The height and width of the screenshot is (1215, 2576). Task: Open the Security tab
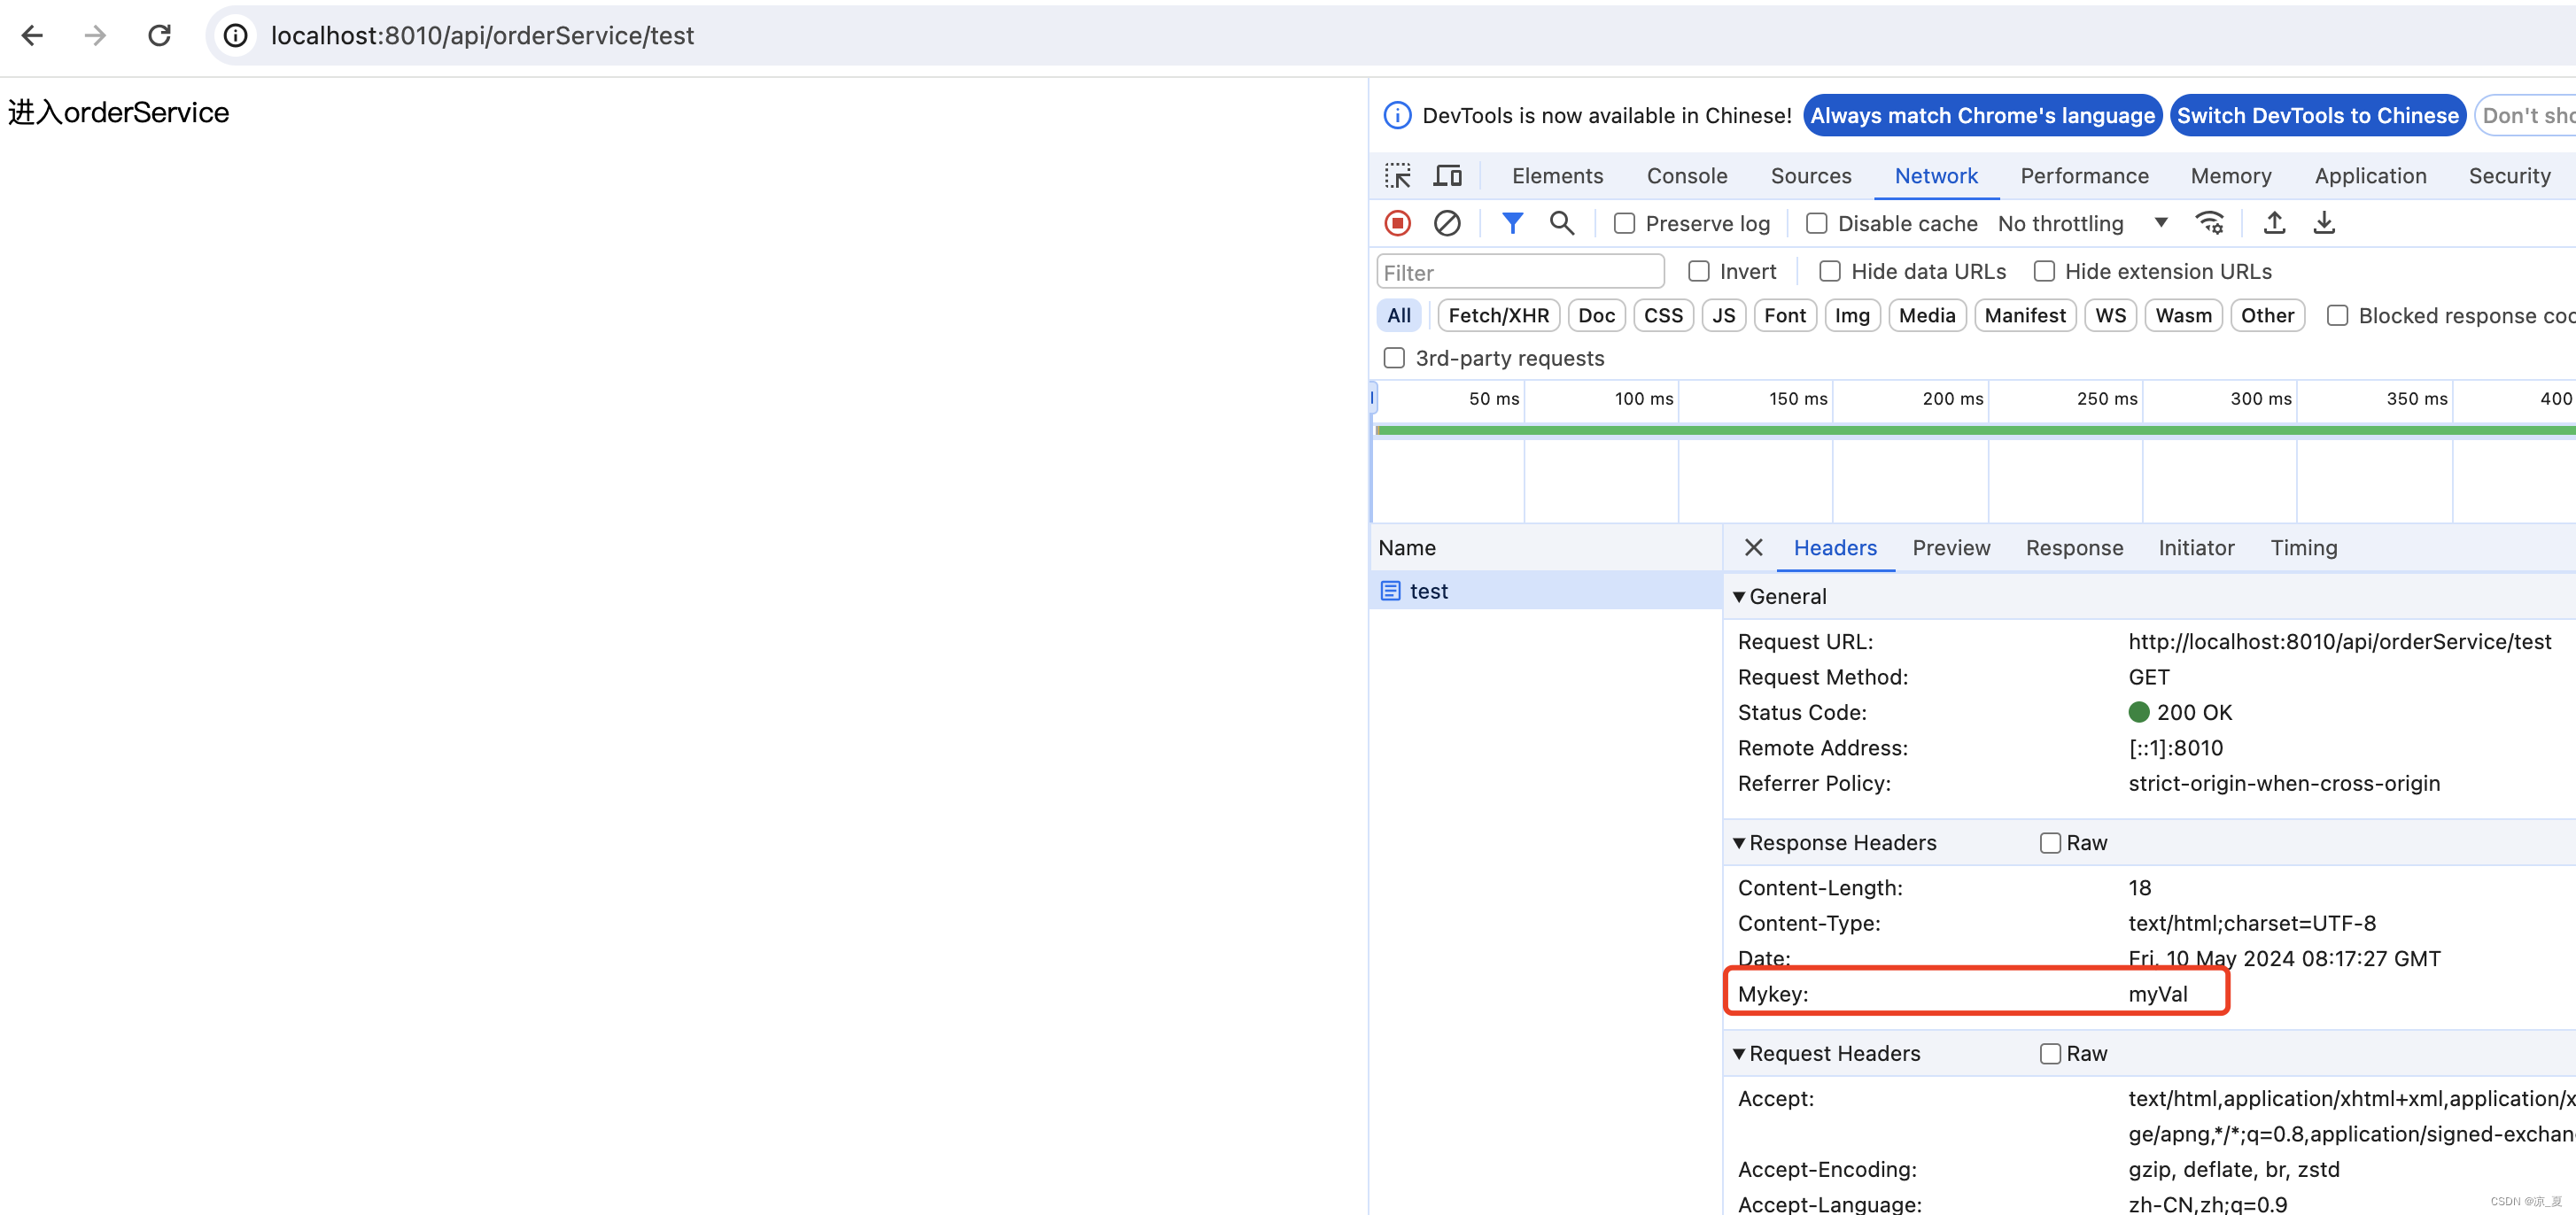point(2509,176)
